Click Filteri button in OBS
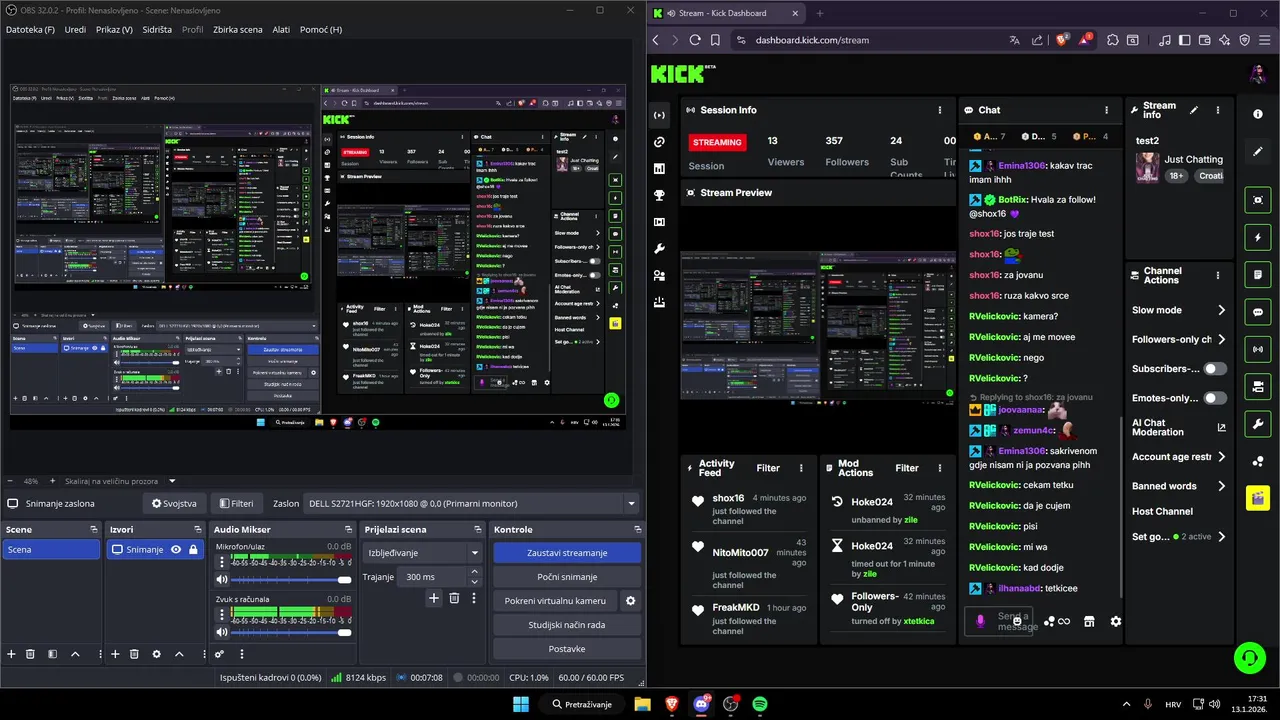The width and height of the screenshot is (1280, 720). click(237, 504)
